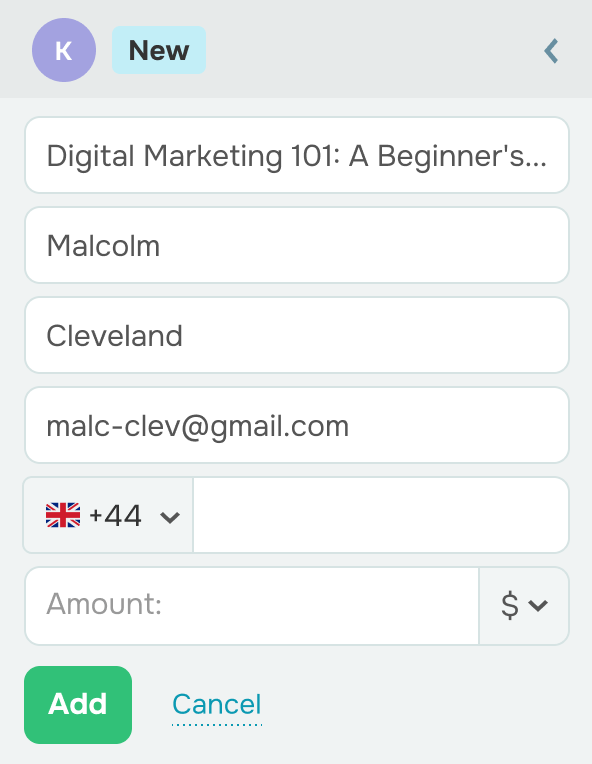Click the empty phone number field
This screenshot has height=764, width=592.
click(381, 515)
